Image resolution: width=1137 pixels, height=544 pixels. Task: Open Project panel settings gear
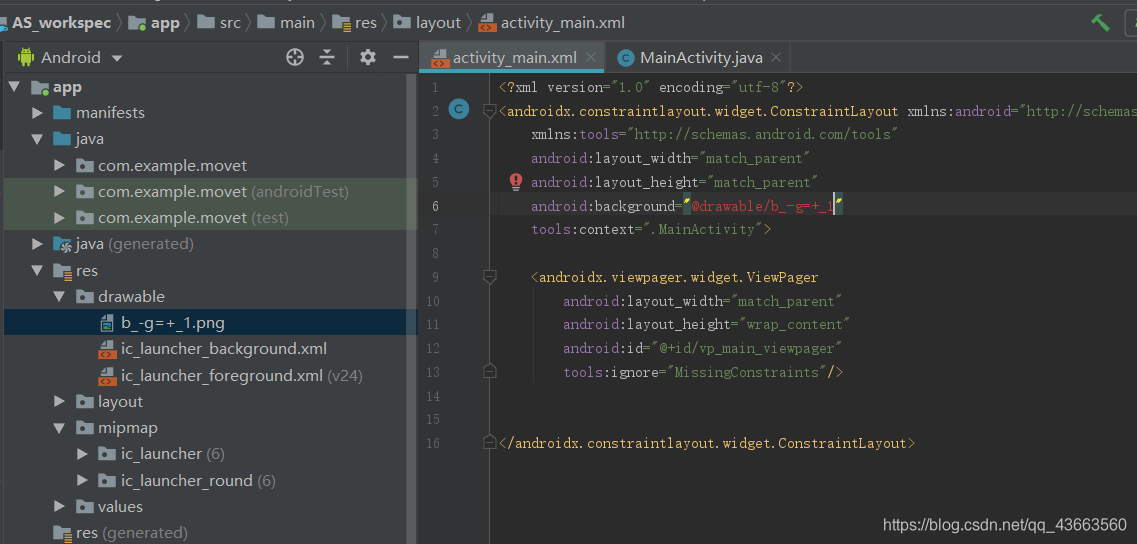tap(368, 57)
